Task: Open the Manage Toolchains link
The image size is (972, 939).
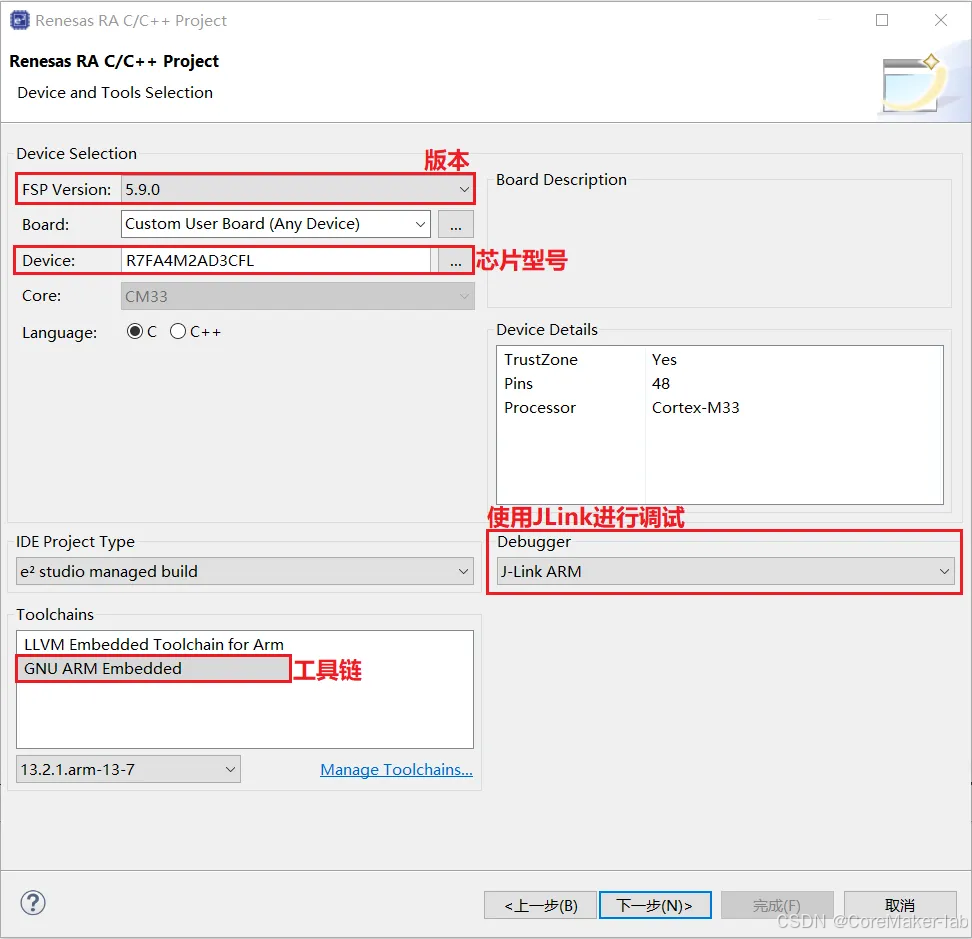Action: 396,770
